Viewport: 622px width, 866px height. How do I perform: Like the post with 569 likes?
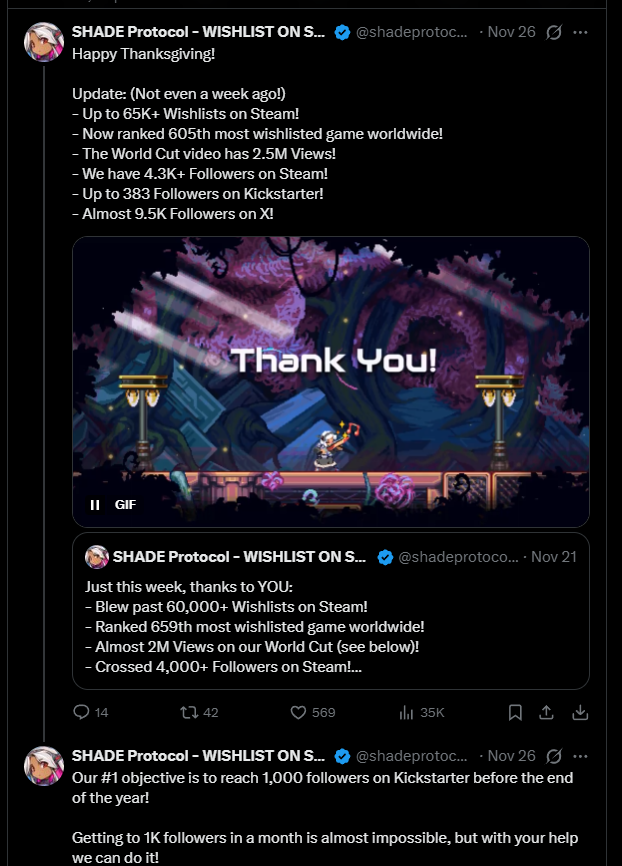pos(313,712)
